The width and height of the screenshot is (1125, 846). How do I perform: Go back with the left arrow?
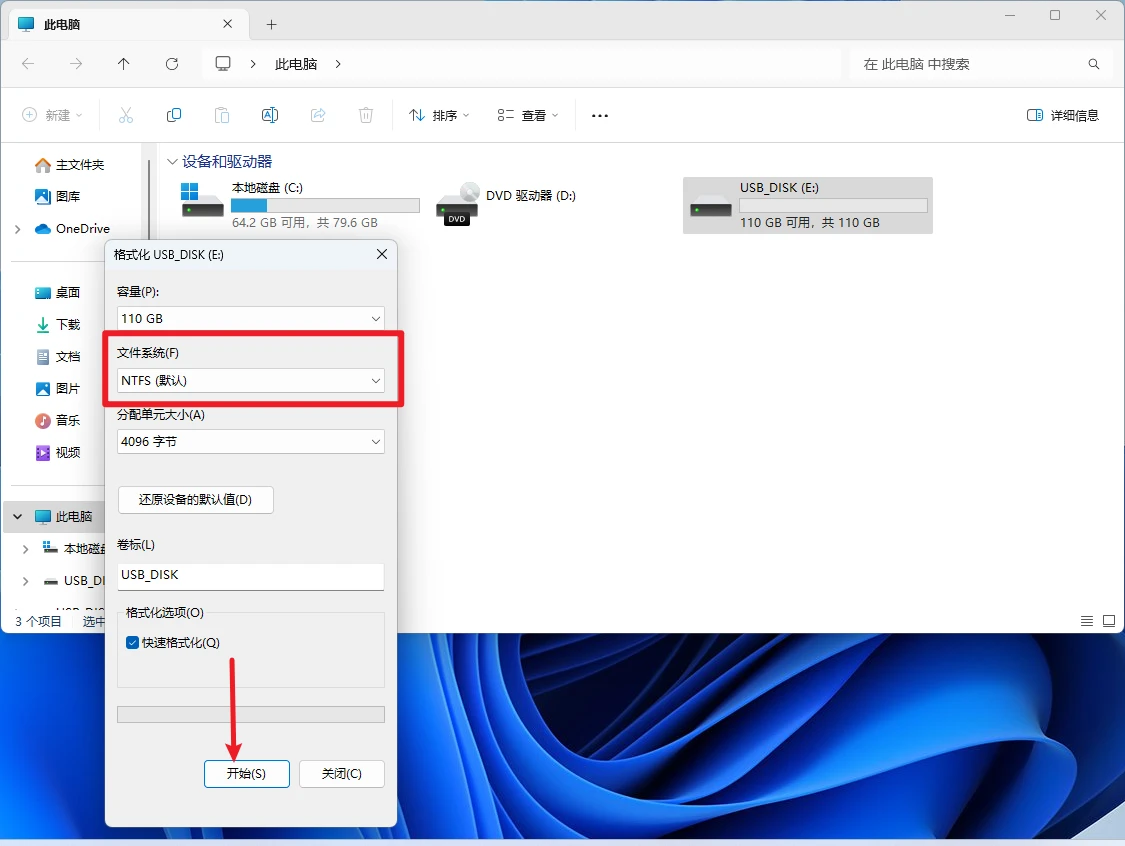point(28,64)
